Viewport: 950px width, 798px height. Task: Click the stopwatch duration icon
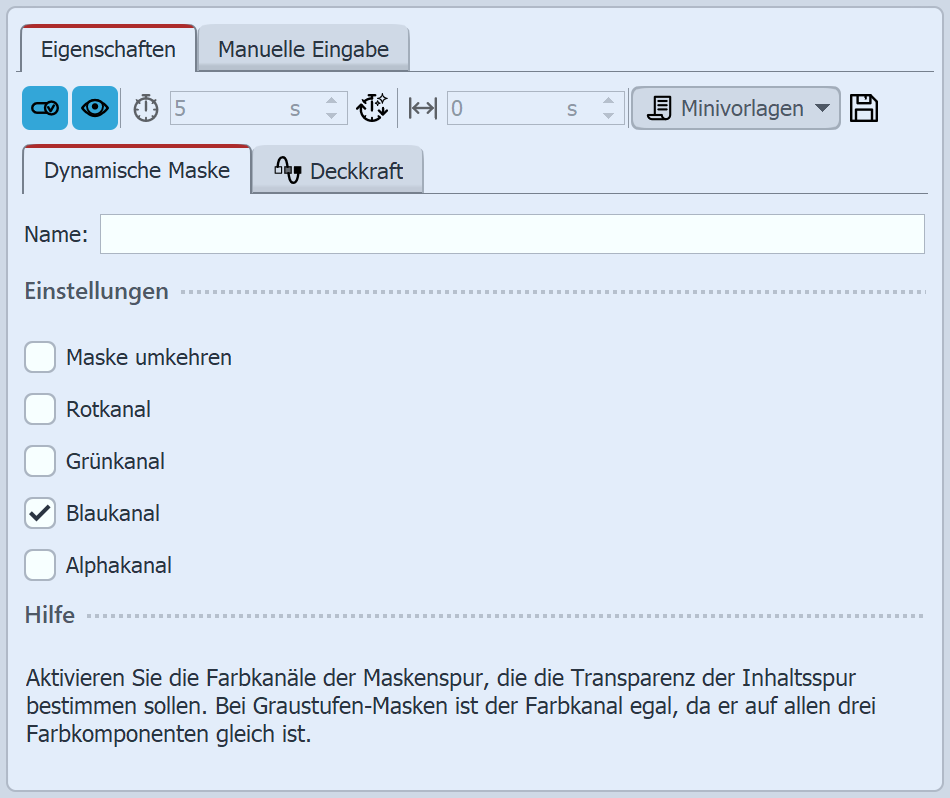coord(145,108)
